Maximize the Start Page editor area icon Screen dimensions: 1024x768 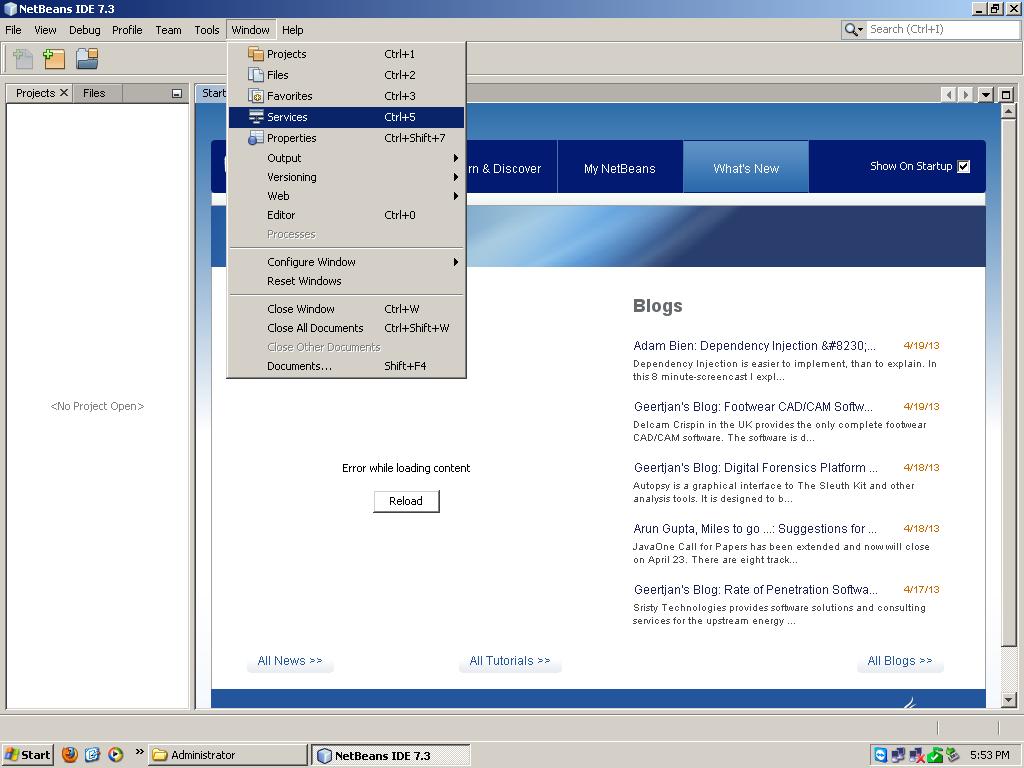[x=1005, y=94]
